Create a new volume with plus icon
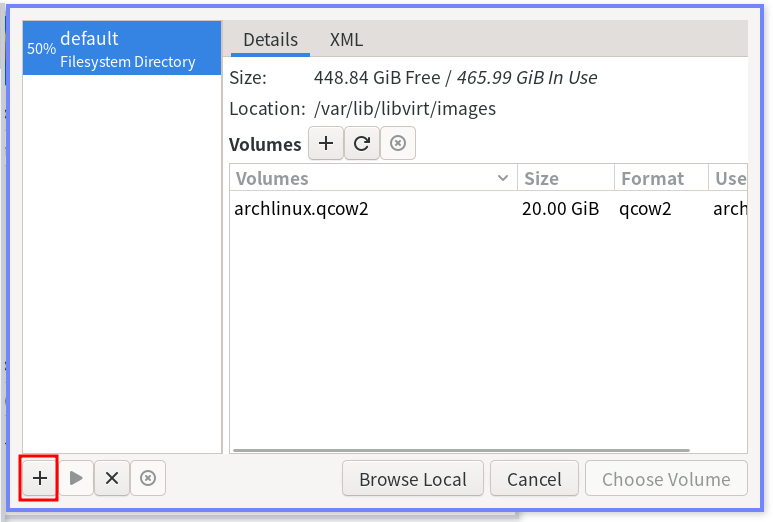Screen dimensions: 773x522 325,144
